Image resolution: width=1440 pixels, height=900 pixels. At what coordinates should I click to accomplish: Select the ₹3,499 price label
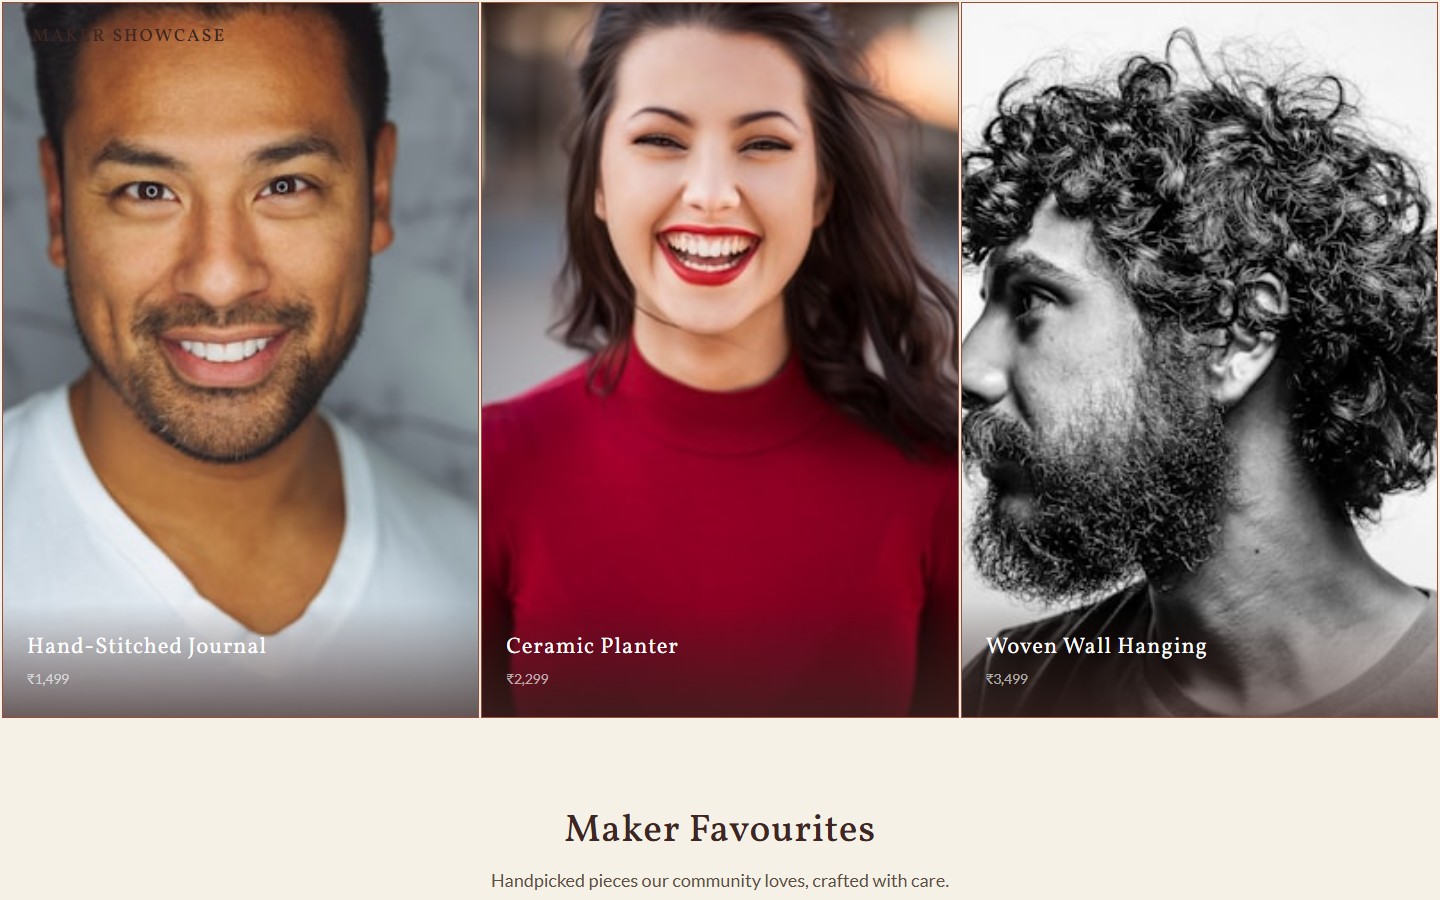(1007, 679)
